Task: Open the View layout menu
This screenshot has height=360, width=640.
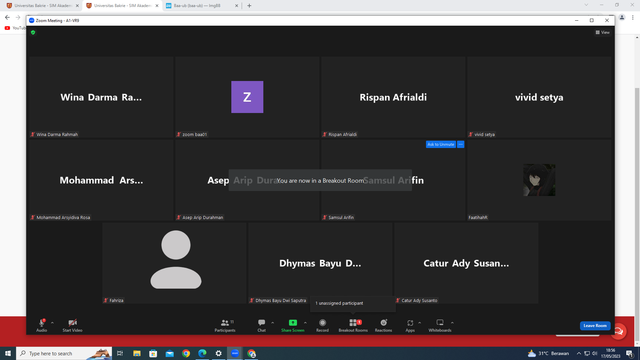Action: (x=602, y=32)
